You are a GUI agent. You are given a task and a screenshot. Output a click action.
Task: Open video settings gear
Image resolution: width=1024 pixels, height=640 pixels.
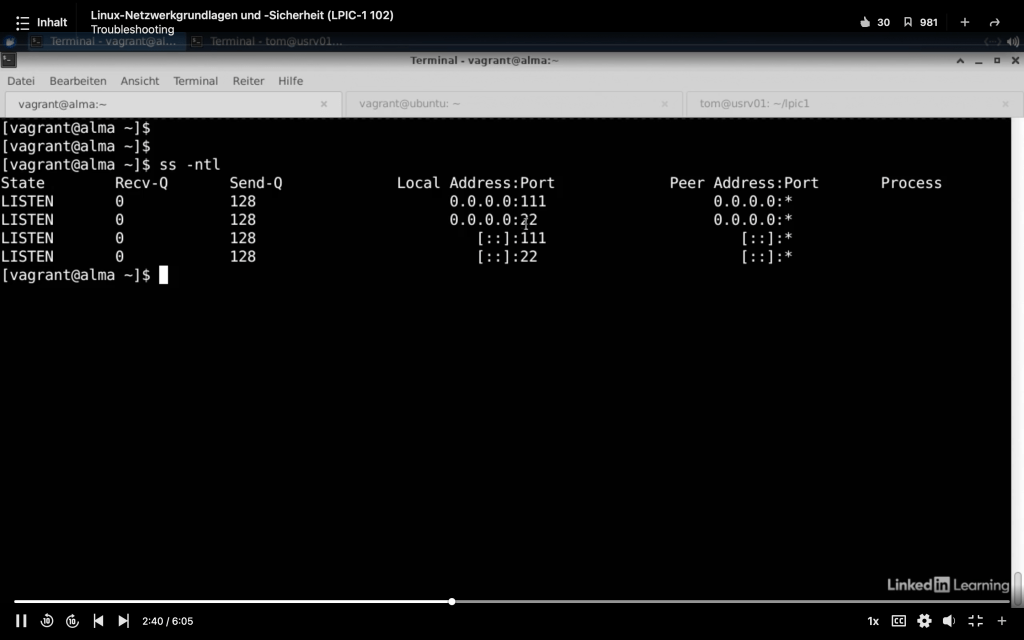tap(924, 621)
